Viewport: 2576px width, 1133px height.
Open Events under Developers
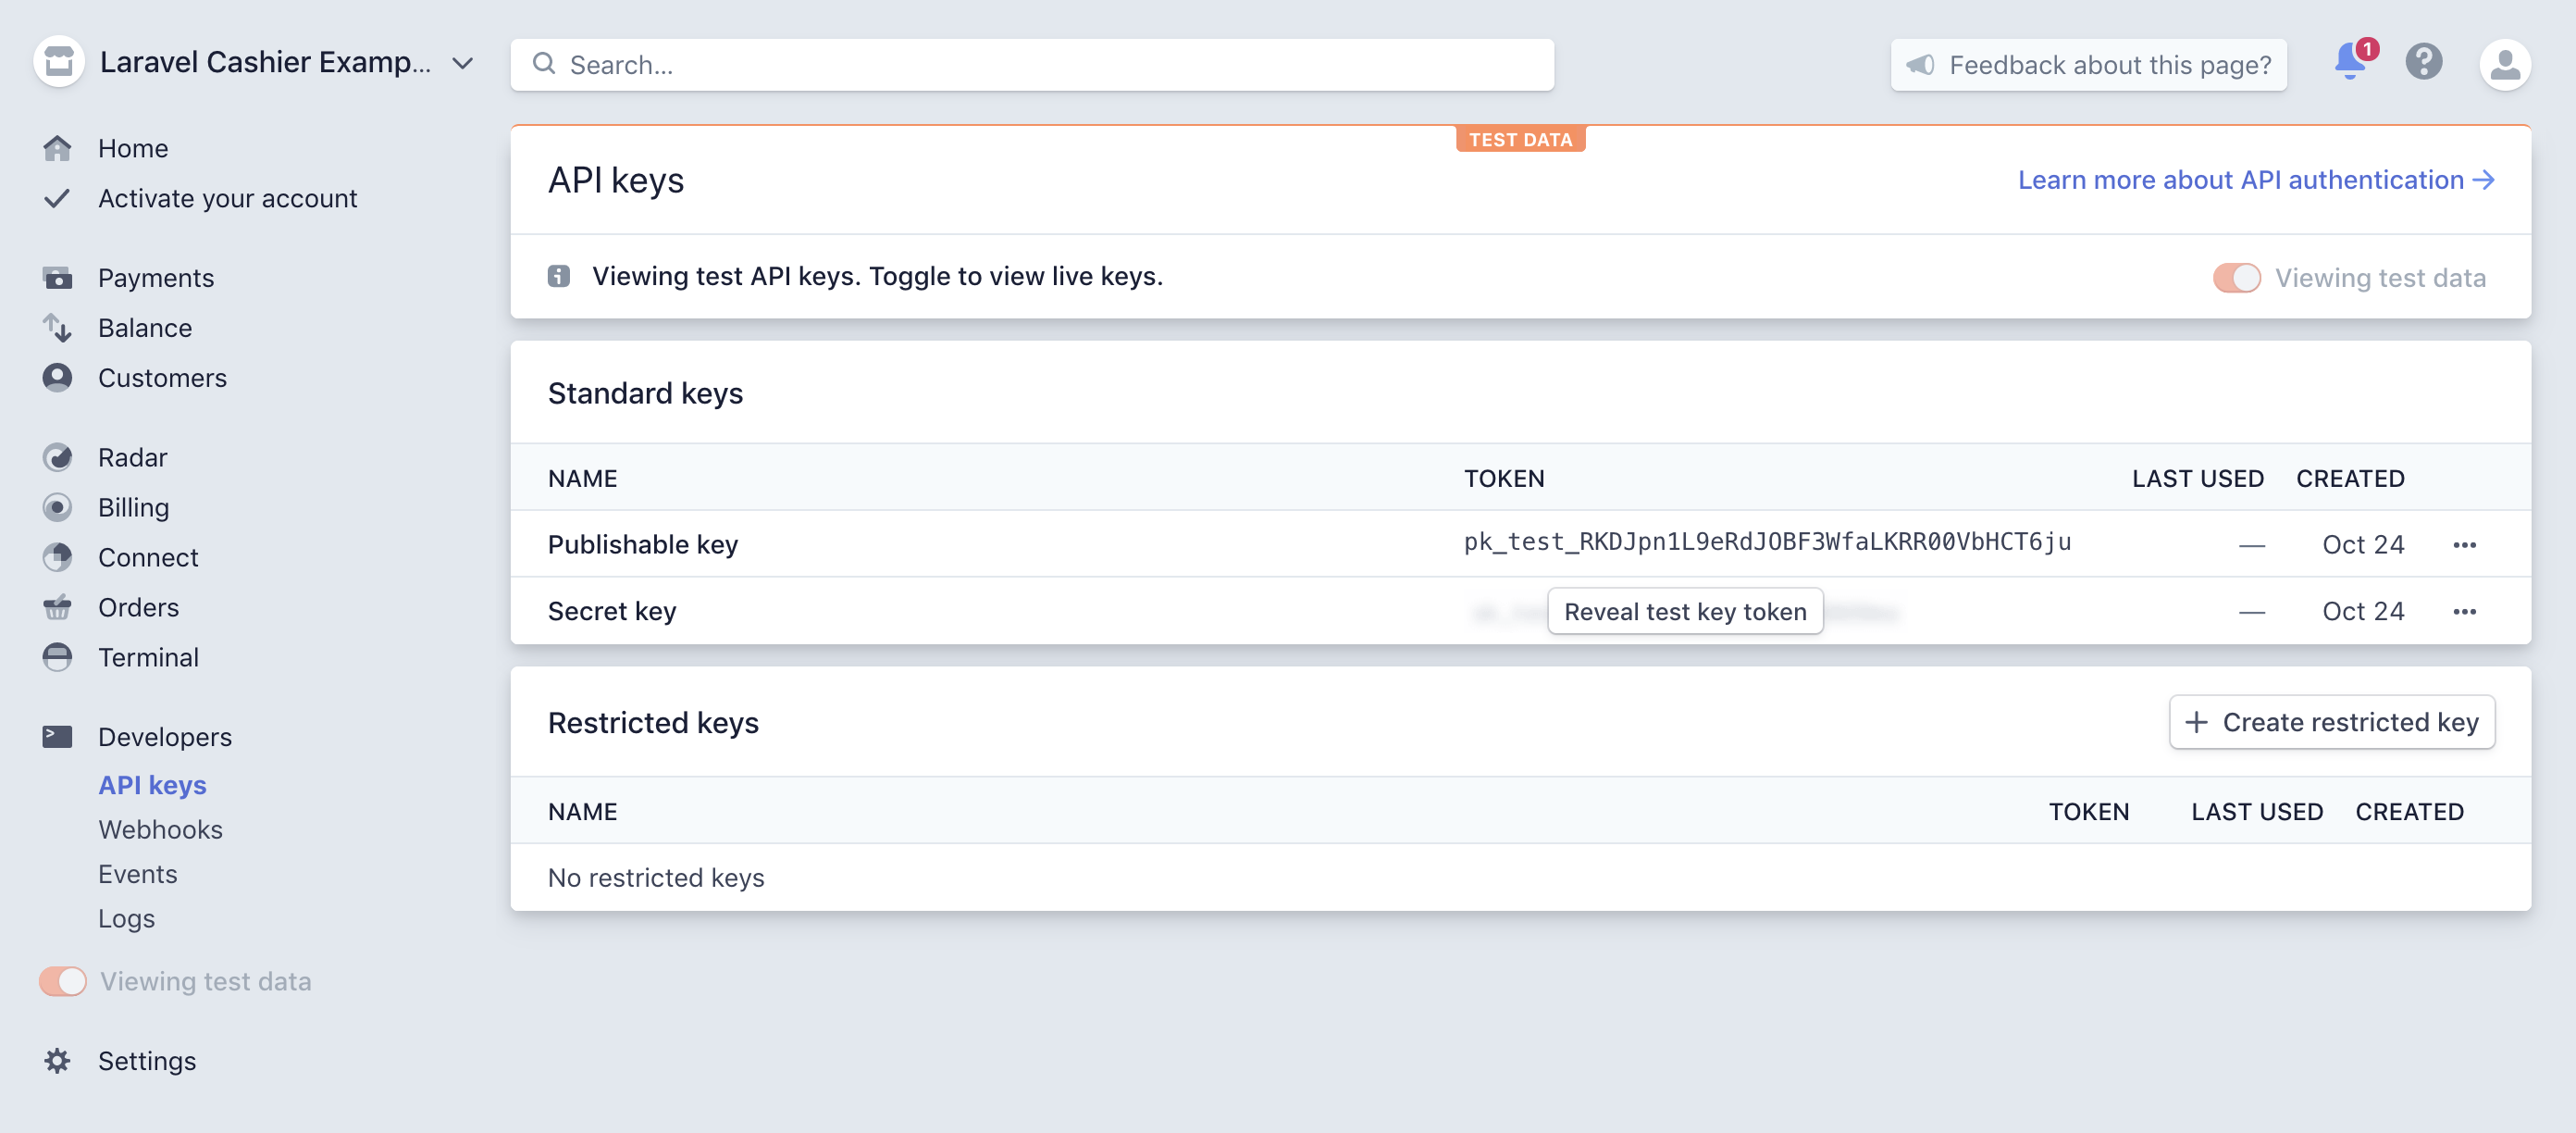click(137, 873)
